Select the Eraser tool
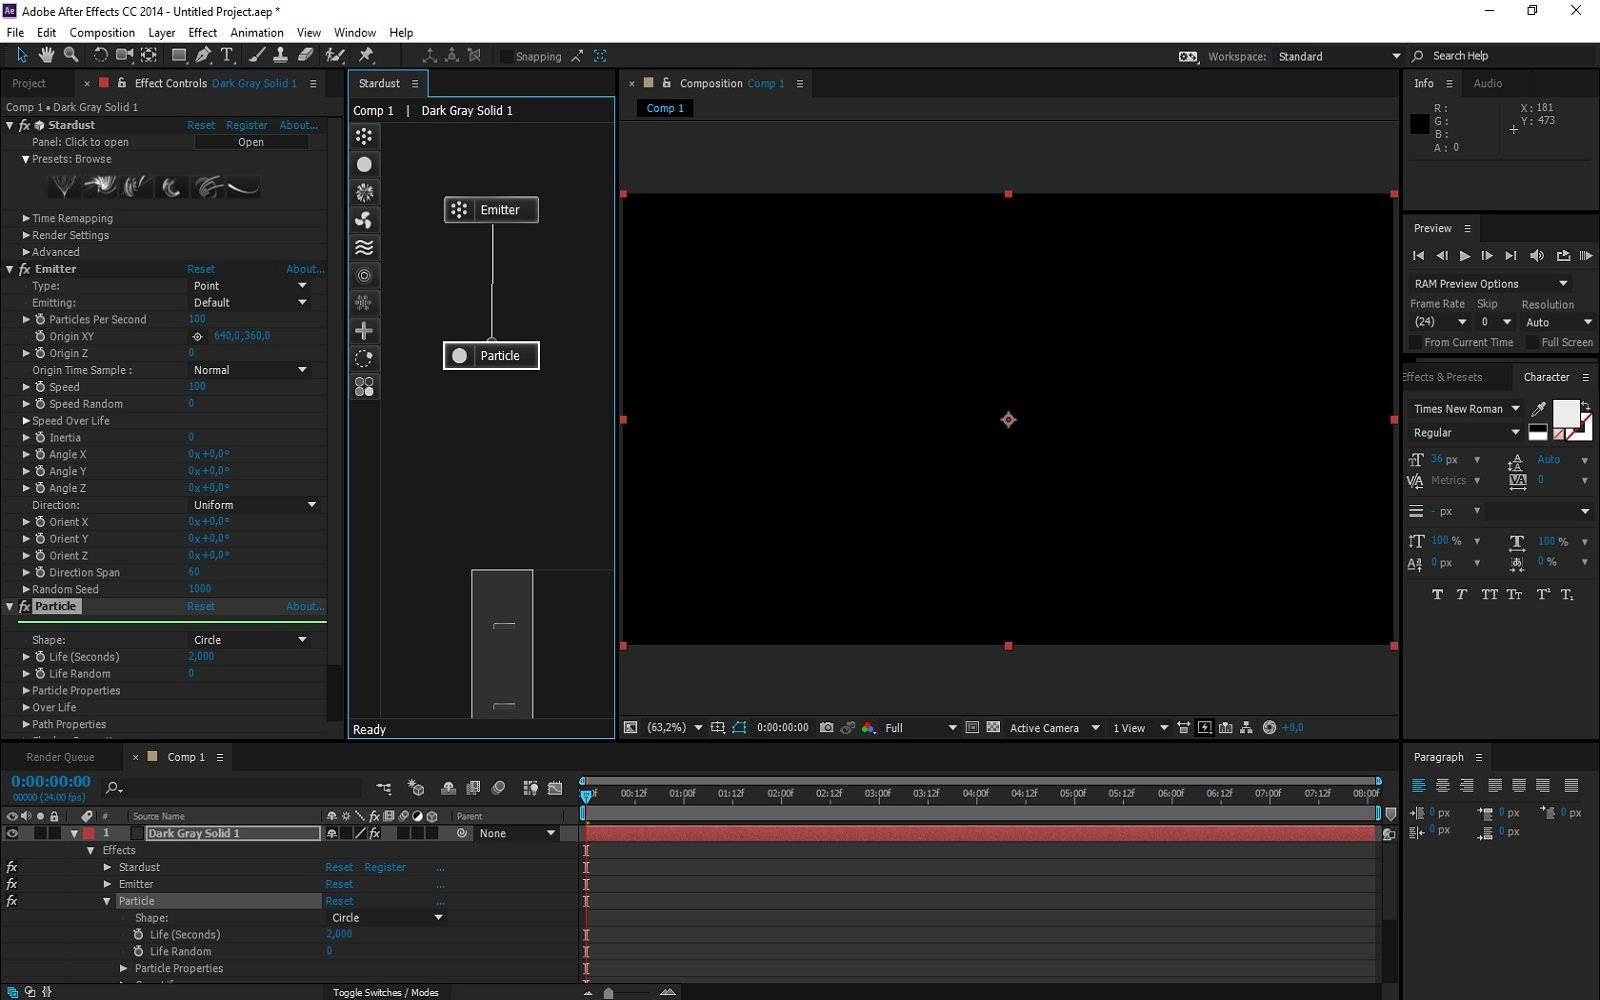The height and width of the screenshot is (1000, 1600). click(306, 55)
